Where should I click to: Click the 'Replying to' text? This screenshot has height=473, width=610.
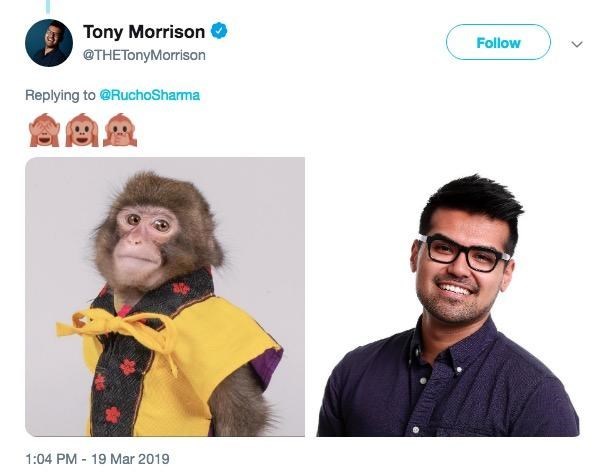point(60,95)
